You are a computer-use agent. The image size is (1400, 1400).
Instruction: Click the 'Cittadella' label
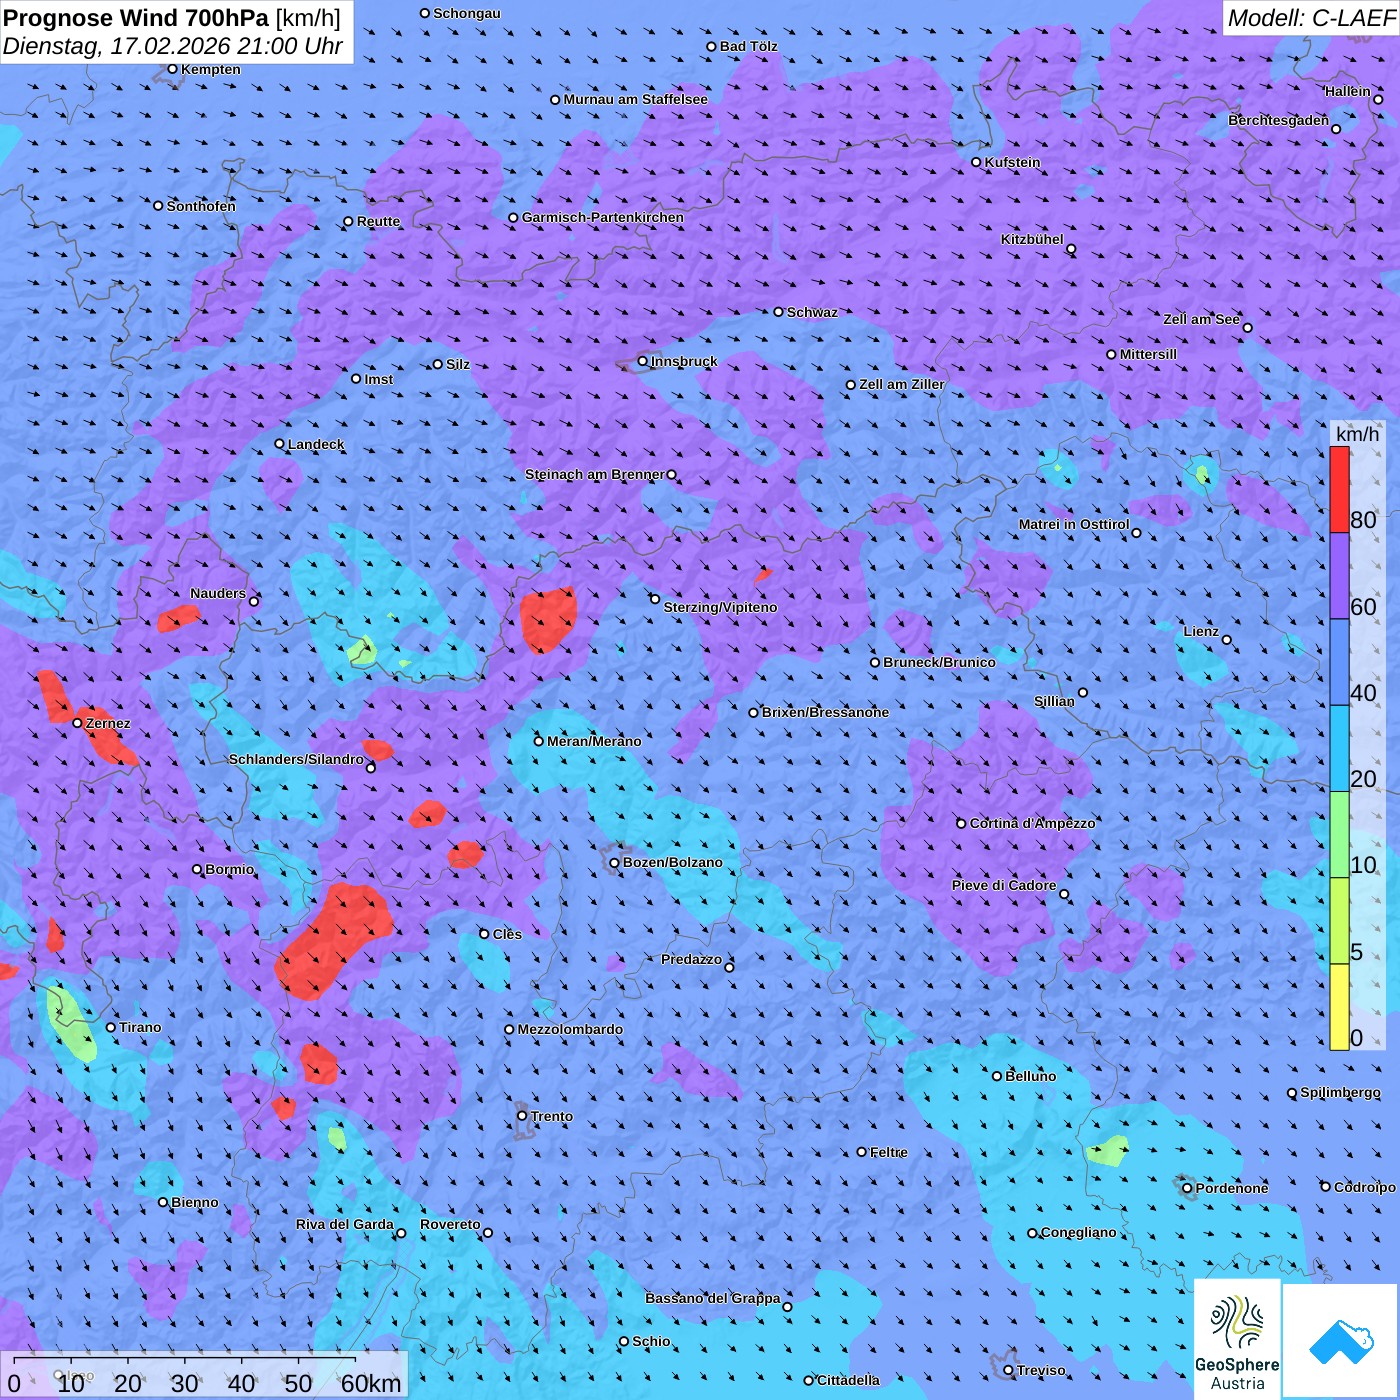pos(848,1380)
